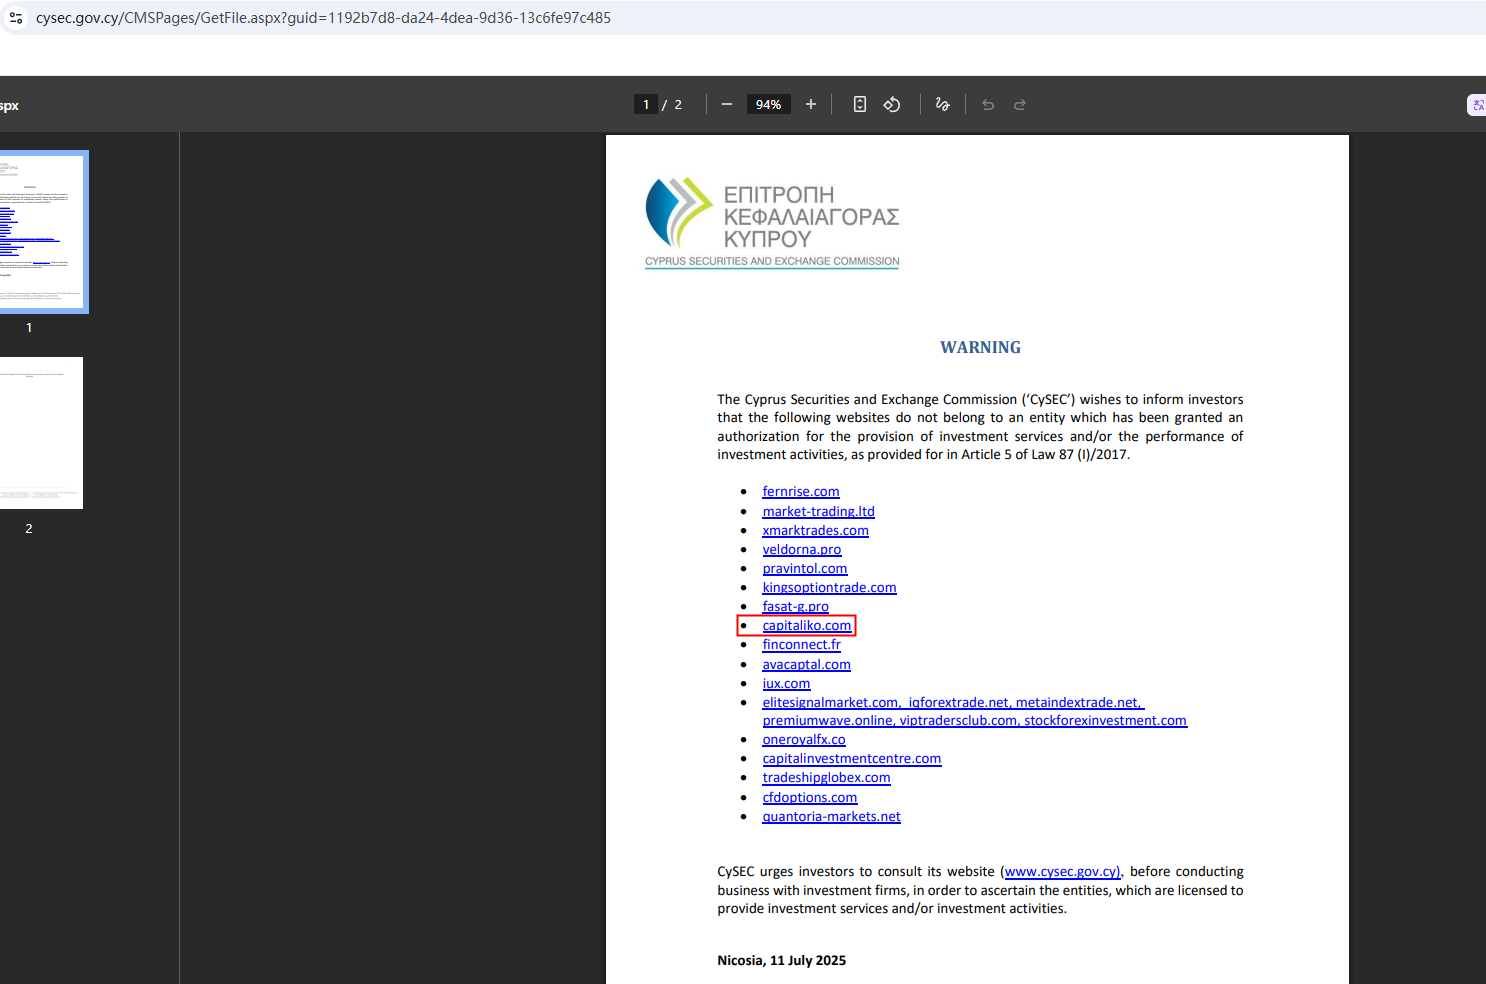Viewport: 1486px width, 984px height.
Task: Select page 1 thumbnail in sidebar
Action: point(42,232)
